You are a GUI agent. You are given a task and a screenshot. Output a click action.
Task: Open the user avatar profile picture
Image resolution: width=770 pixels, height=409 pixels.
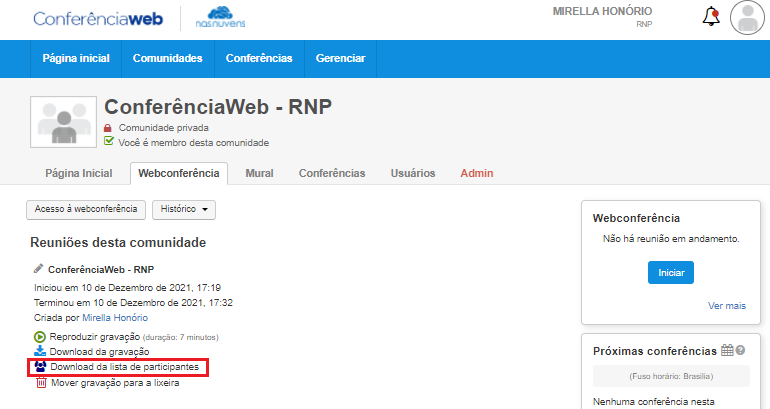click(747, 18)
